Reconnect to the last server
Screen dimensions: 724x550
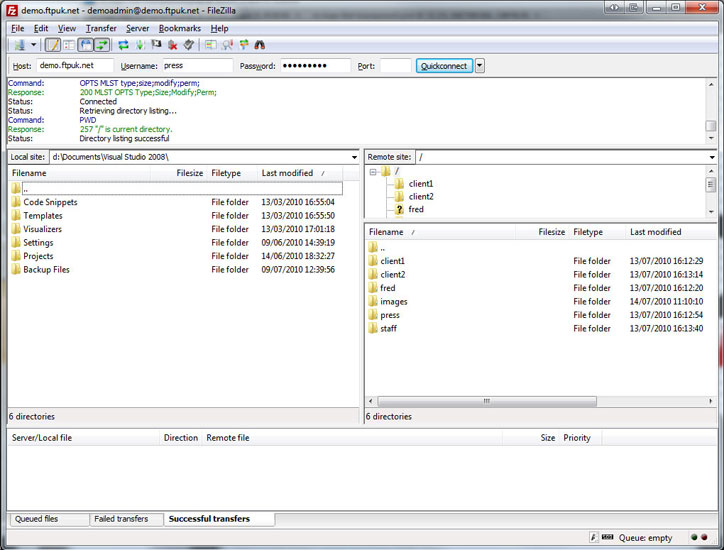188,45
